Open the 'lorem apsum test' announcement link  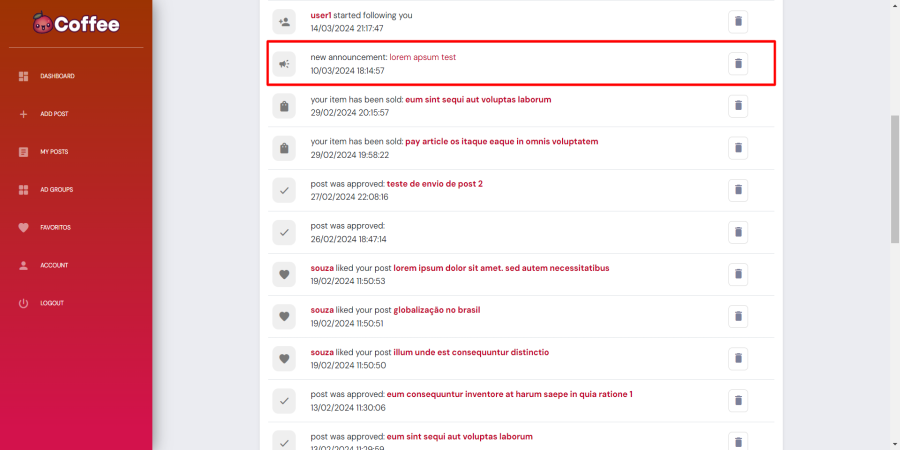(x=422, y=57)
